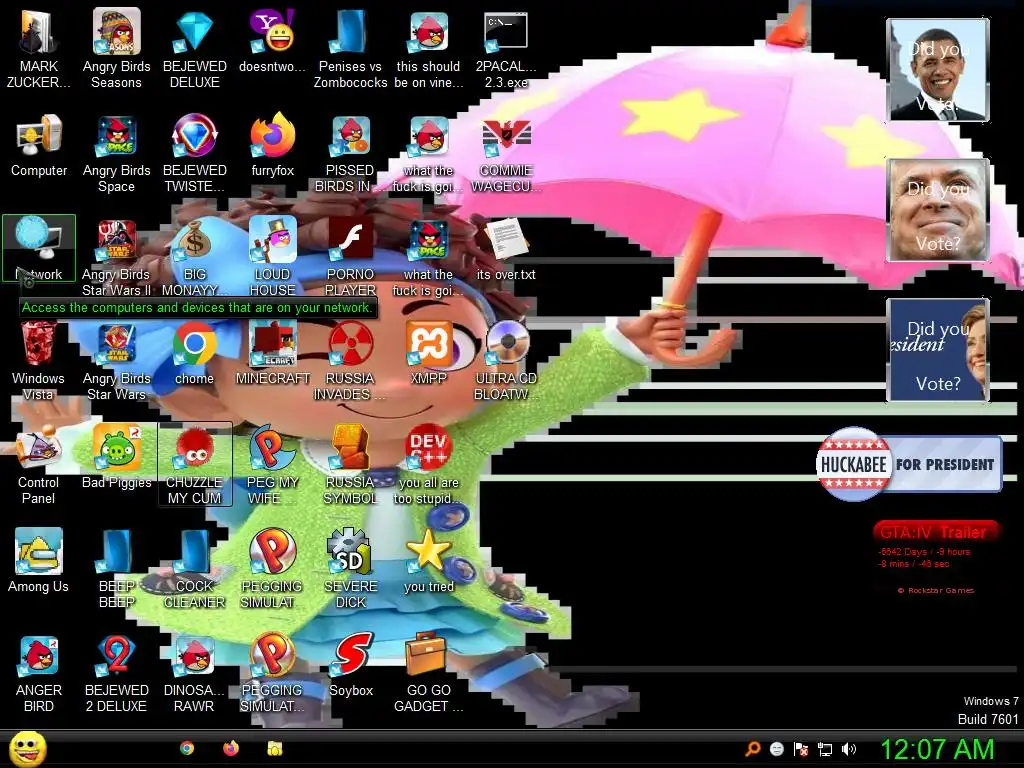Launch BIG MONAYY money bag icon
The image size is (1024, 768).
click(x=195, y=257)
